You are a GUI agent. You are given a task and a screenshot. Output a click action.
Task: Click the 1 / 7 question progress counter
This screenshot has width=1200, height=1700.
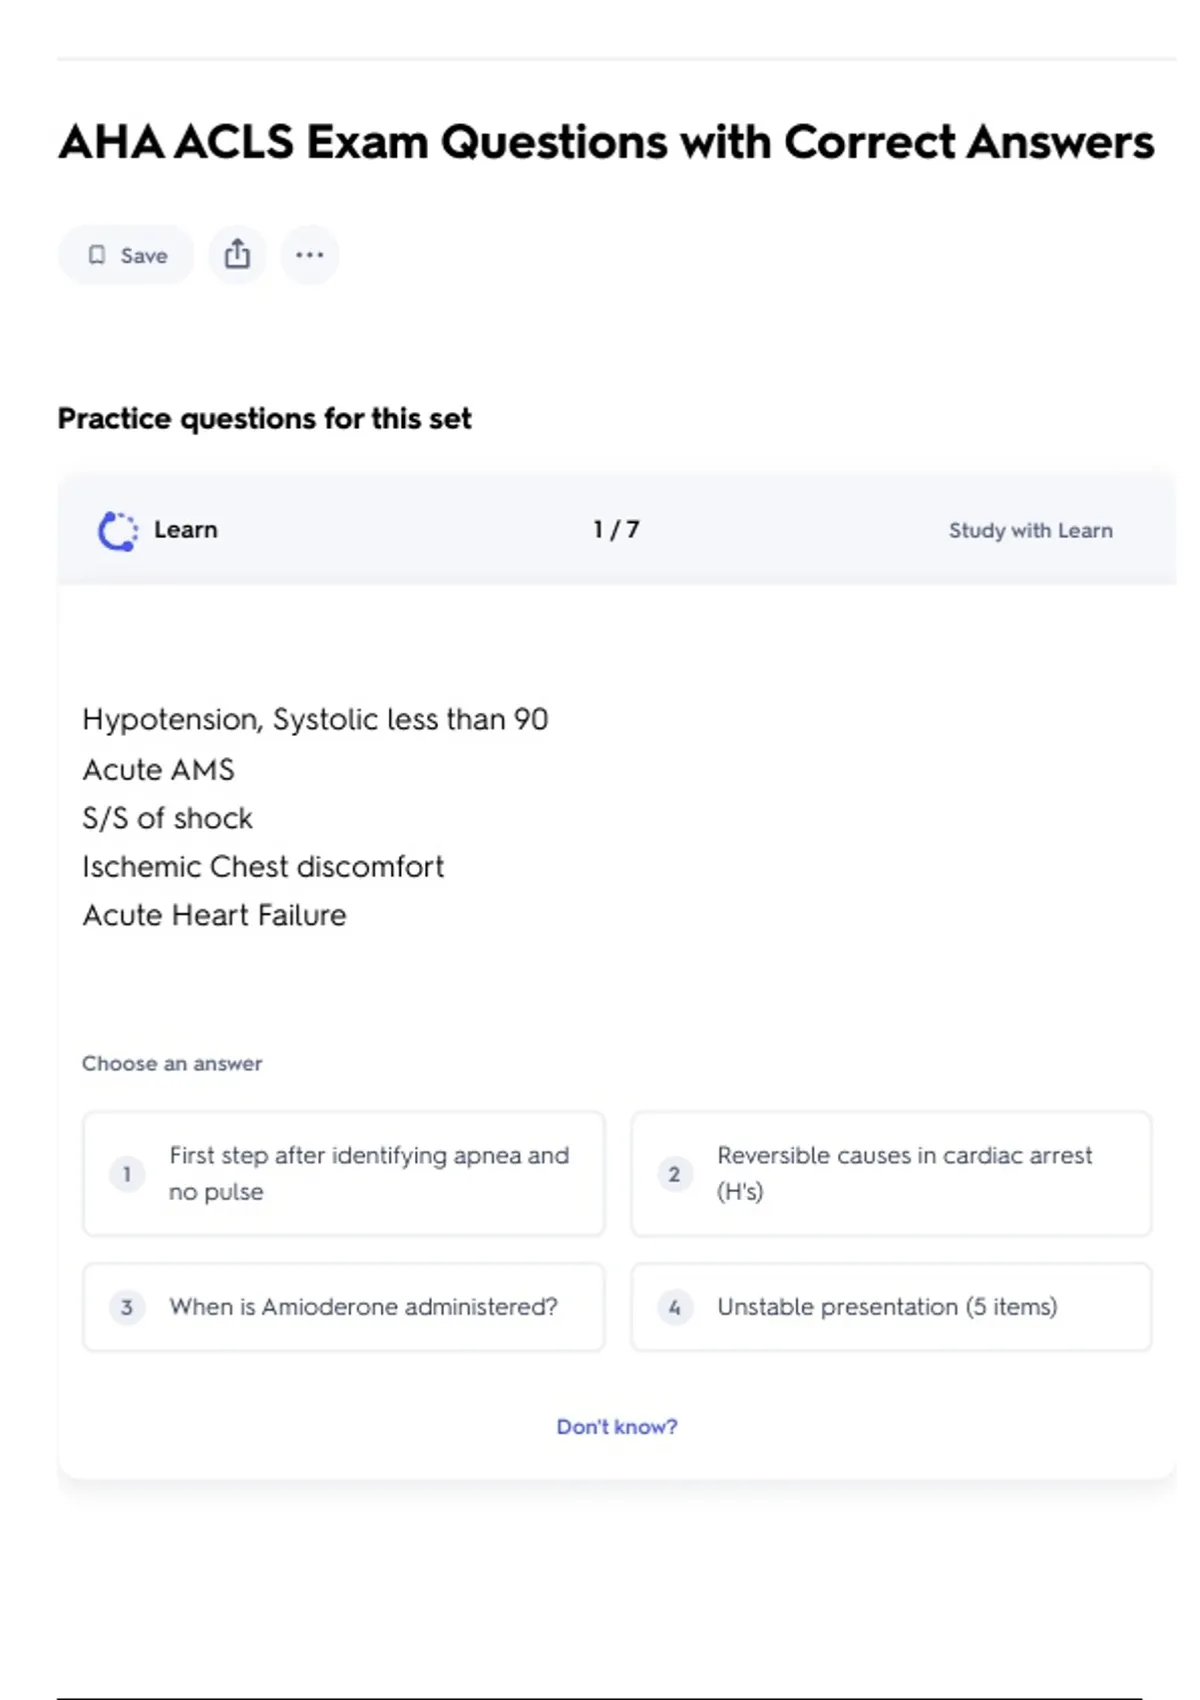coord(616,530)
